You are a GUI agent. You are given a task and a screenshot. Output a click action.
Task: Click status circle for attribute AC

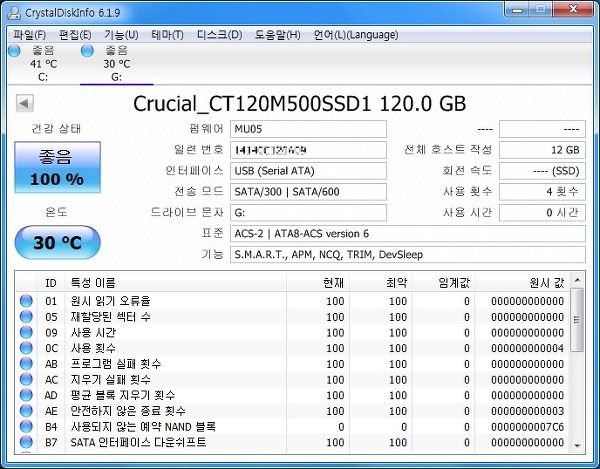tap(26, 379)
